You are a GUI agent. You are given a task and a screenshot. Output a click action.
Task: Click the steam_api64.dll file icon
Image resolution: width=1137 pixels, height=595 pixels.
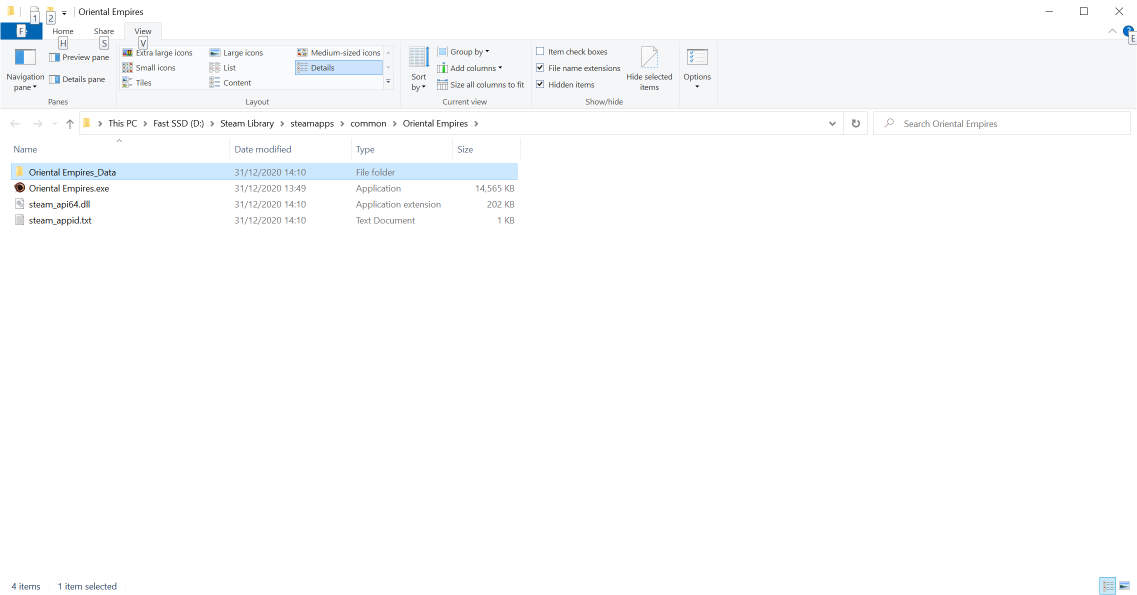[20, 204]
